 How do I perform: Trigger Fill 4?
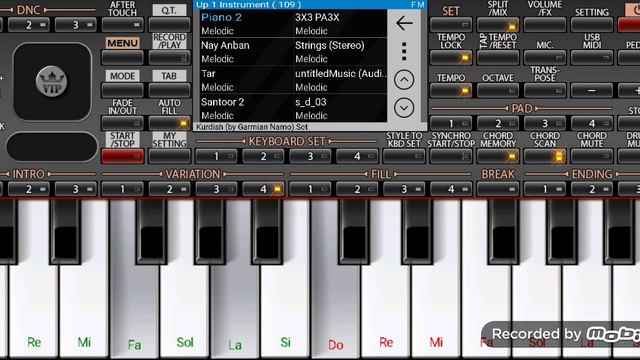(451, 189)
